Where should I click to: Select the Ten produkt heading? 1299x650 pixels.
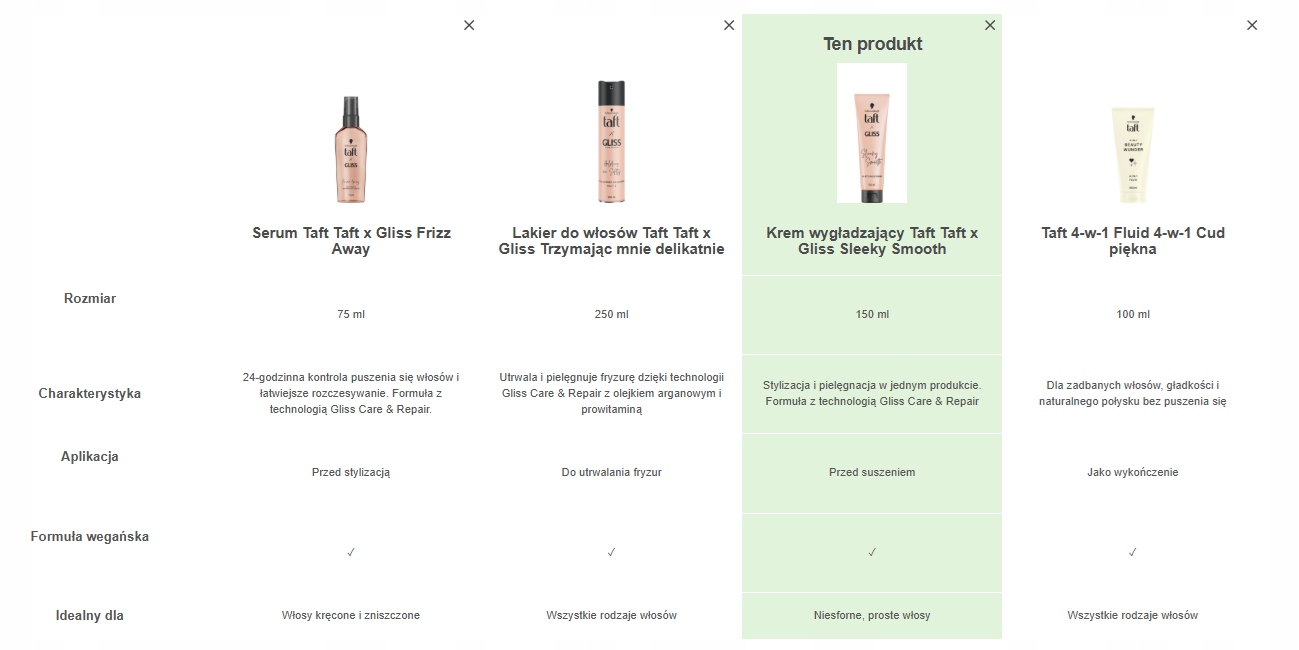pos(872,44)
